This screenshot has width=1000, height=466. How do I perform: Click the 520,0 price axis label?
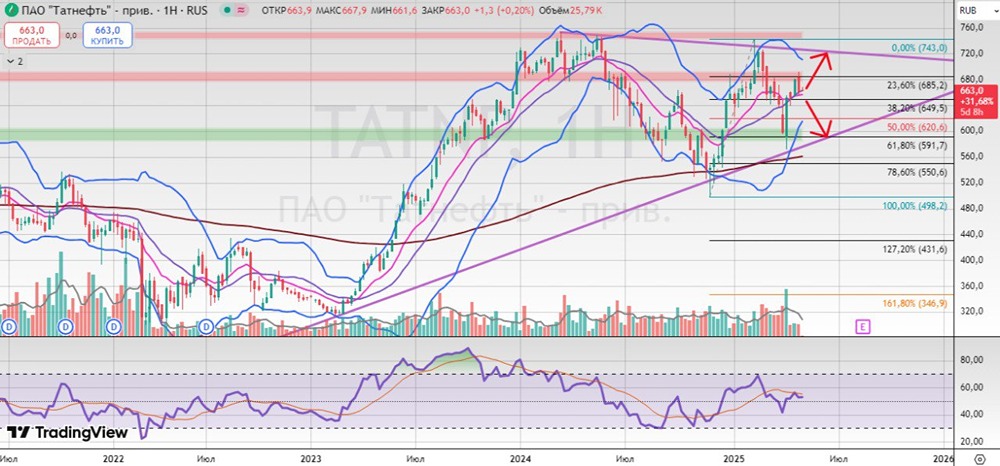[972, 182]
